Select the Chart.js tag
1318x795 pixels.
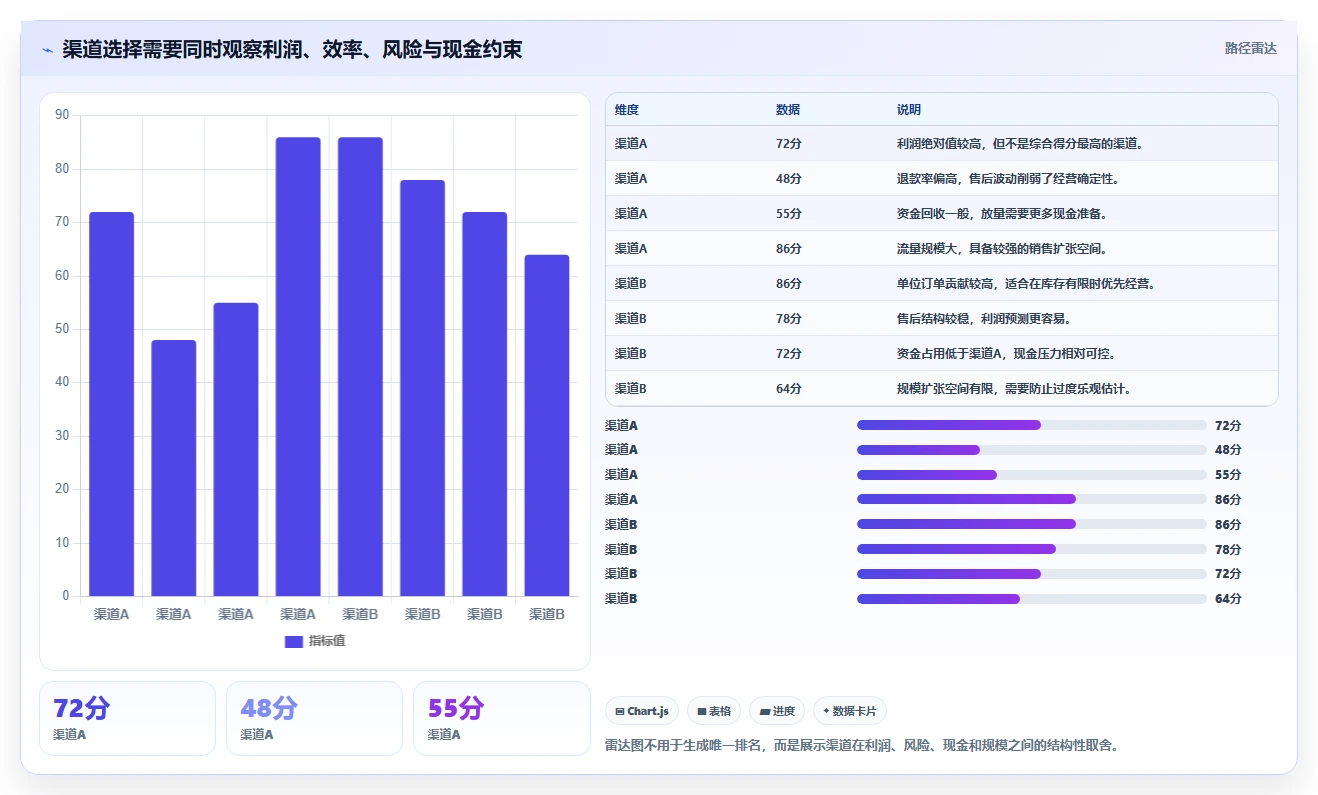pyautogui.click(x=642, y=711)
